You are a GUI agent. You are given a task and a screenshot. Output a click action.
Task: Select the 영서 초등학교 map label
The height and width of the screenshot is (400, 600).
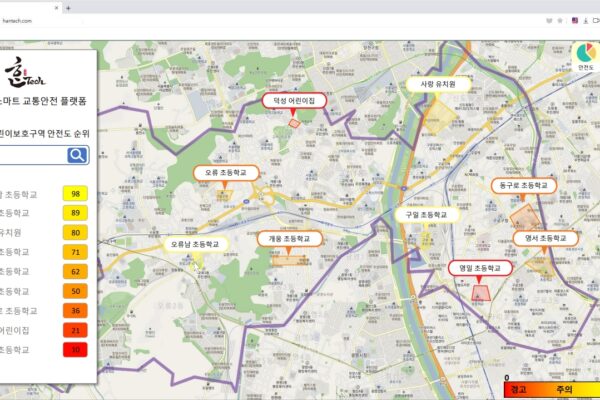pyautogui.click(x=546, y=238)
